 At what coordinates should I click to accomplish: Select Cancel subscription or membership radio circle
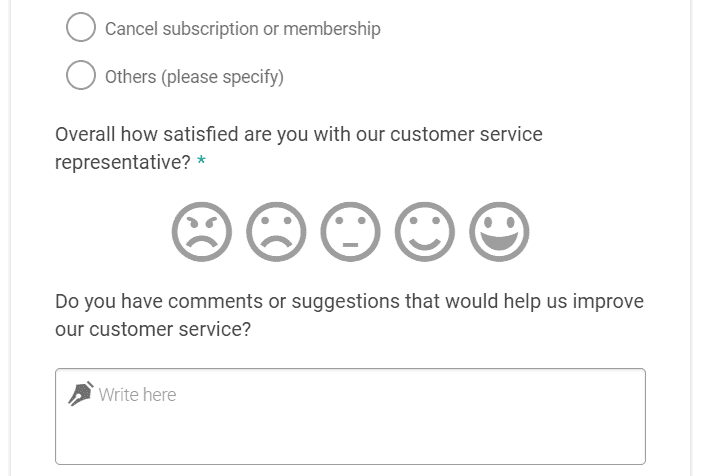(x=81, y=27)
